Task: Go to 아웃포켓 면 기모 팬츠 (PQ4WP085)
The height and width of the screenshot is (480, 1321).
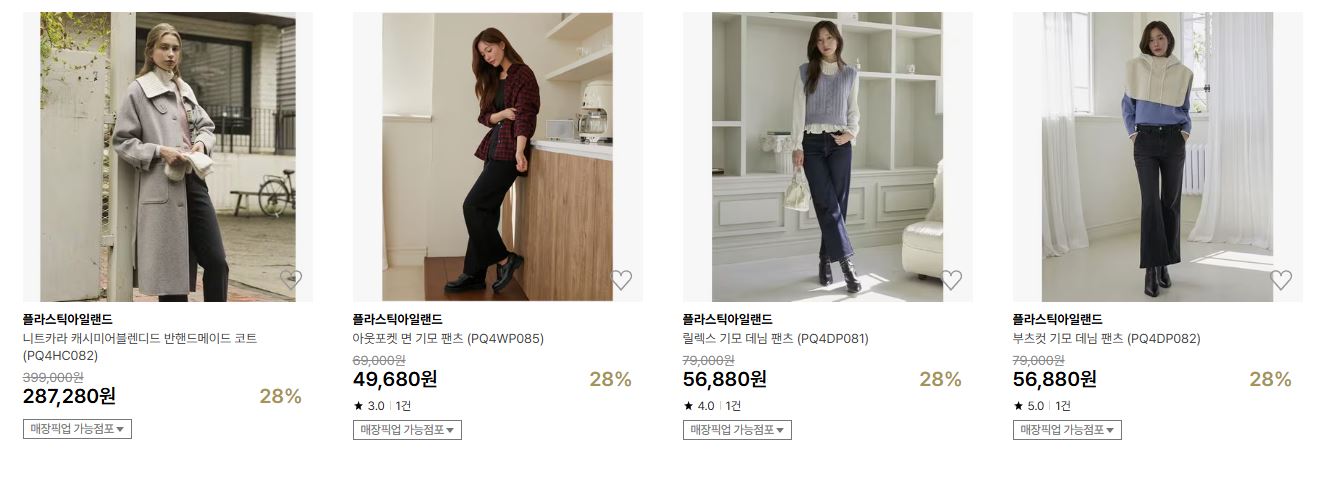Action: (448, 339)
